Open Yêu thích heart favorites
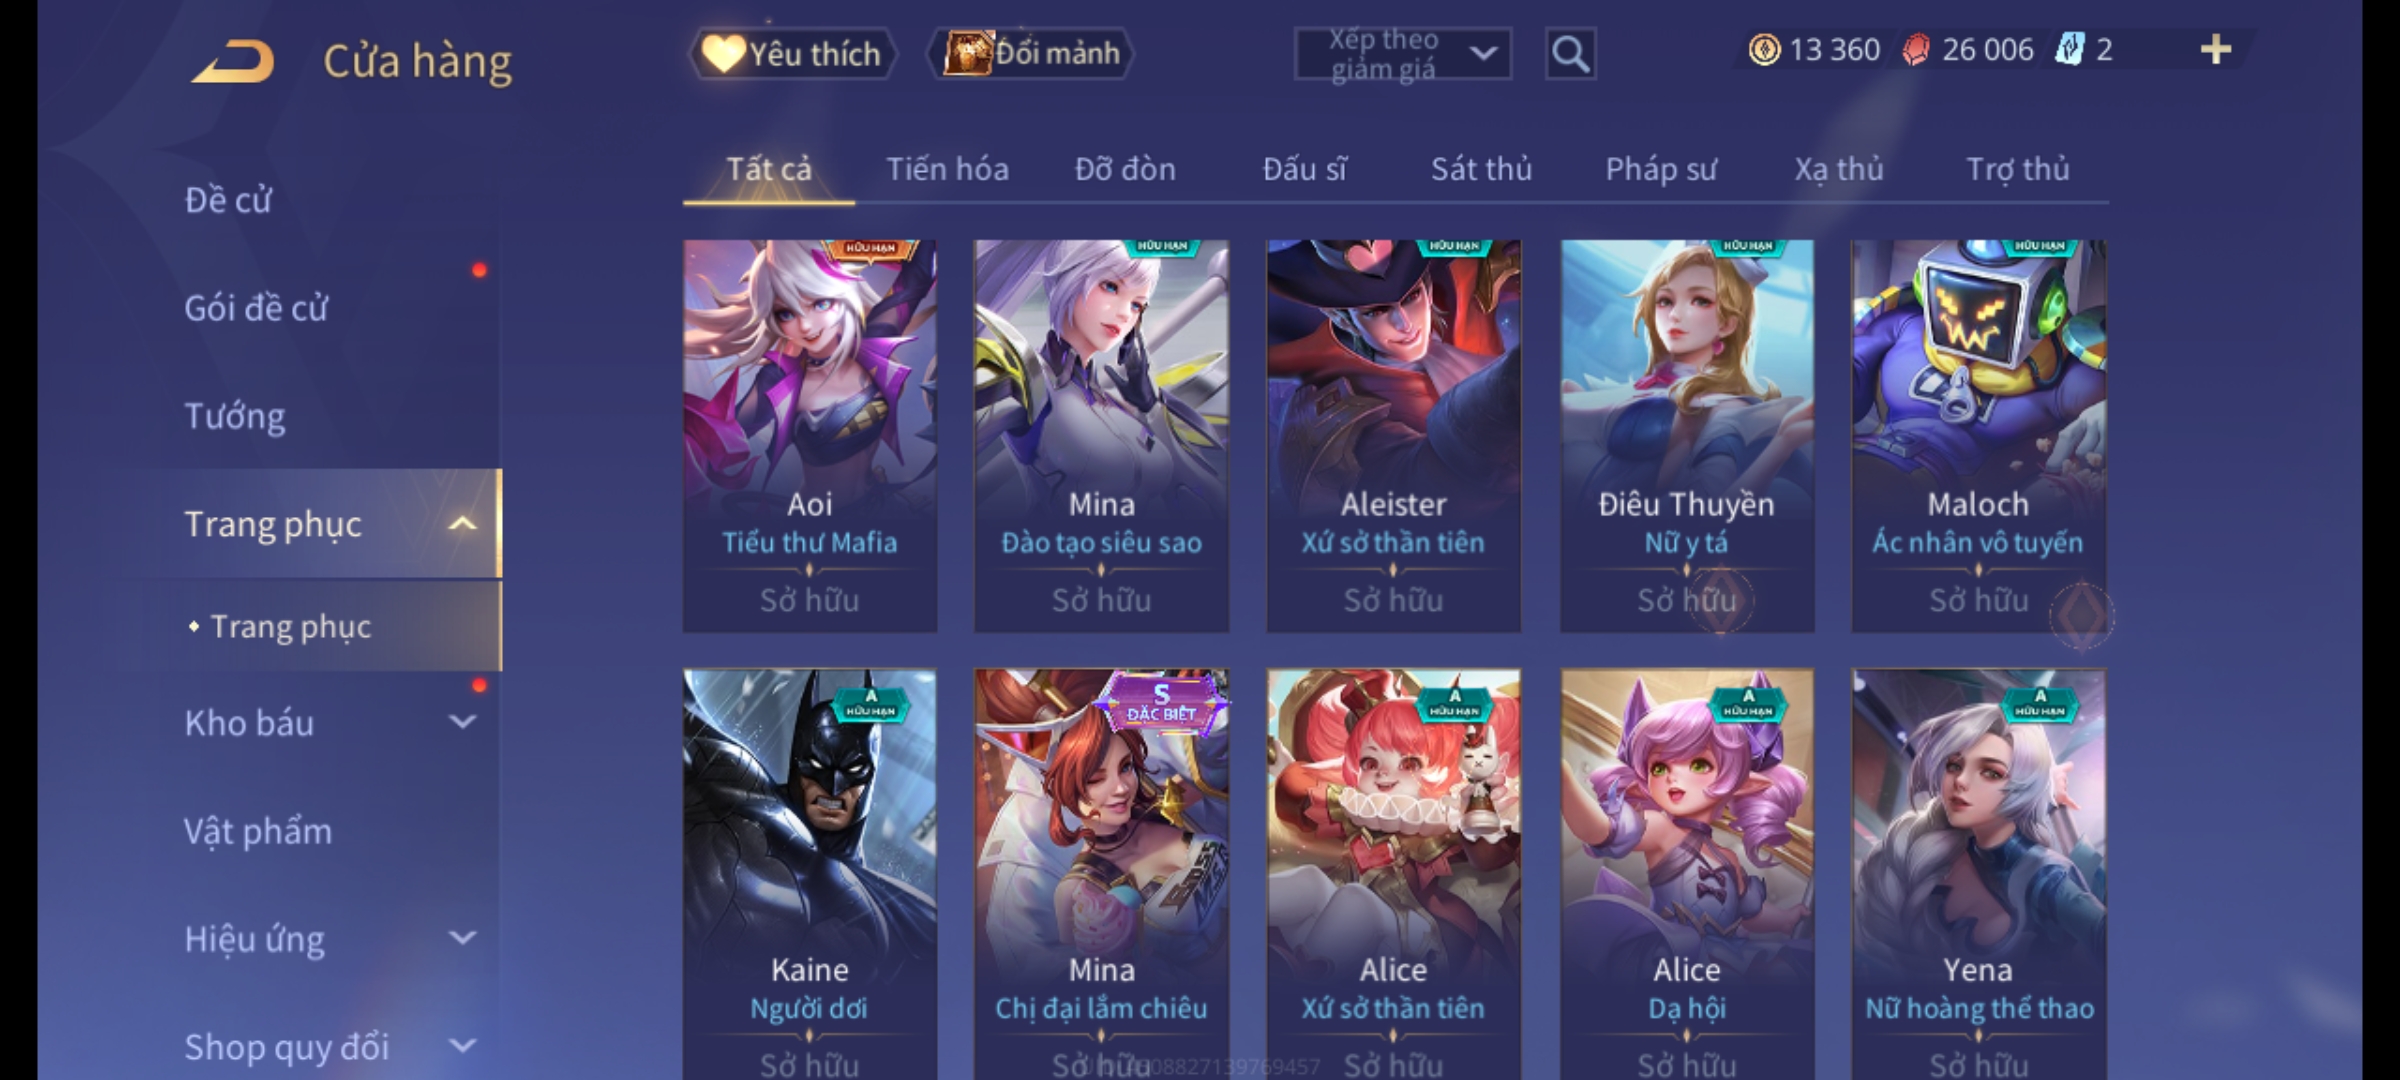This screenshot has height=1080, width=2400. point(792,54)
